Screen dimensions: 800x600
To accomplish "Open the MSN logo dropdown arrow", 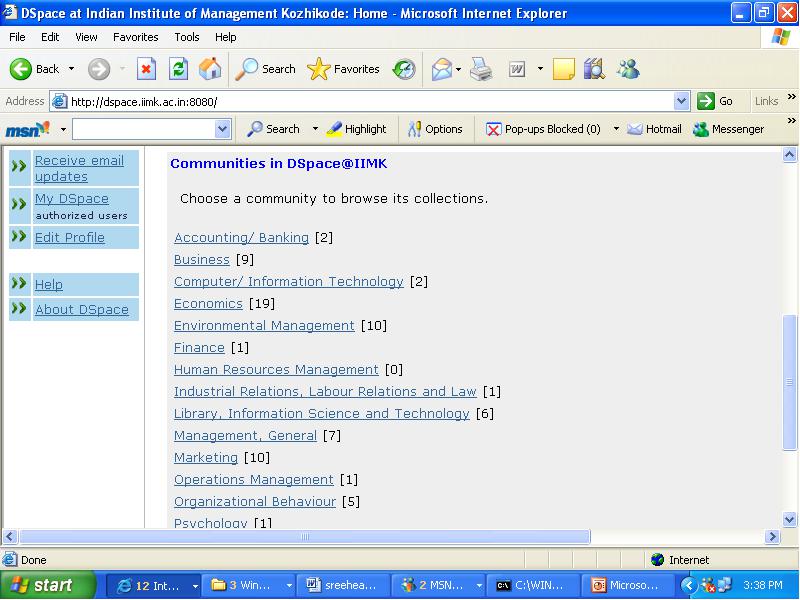I will [63, 129].
